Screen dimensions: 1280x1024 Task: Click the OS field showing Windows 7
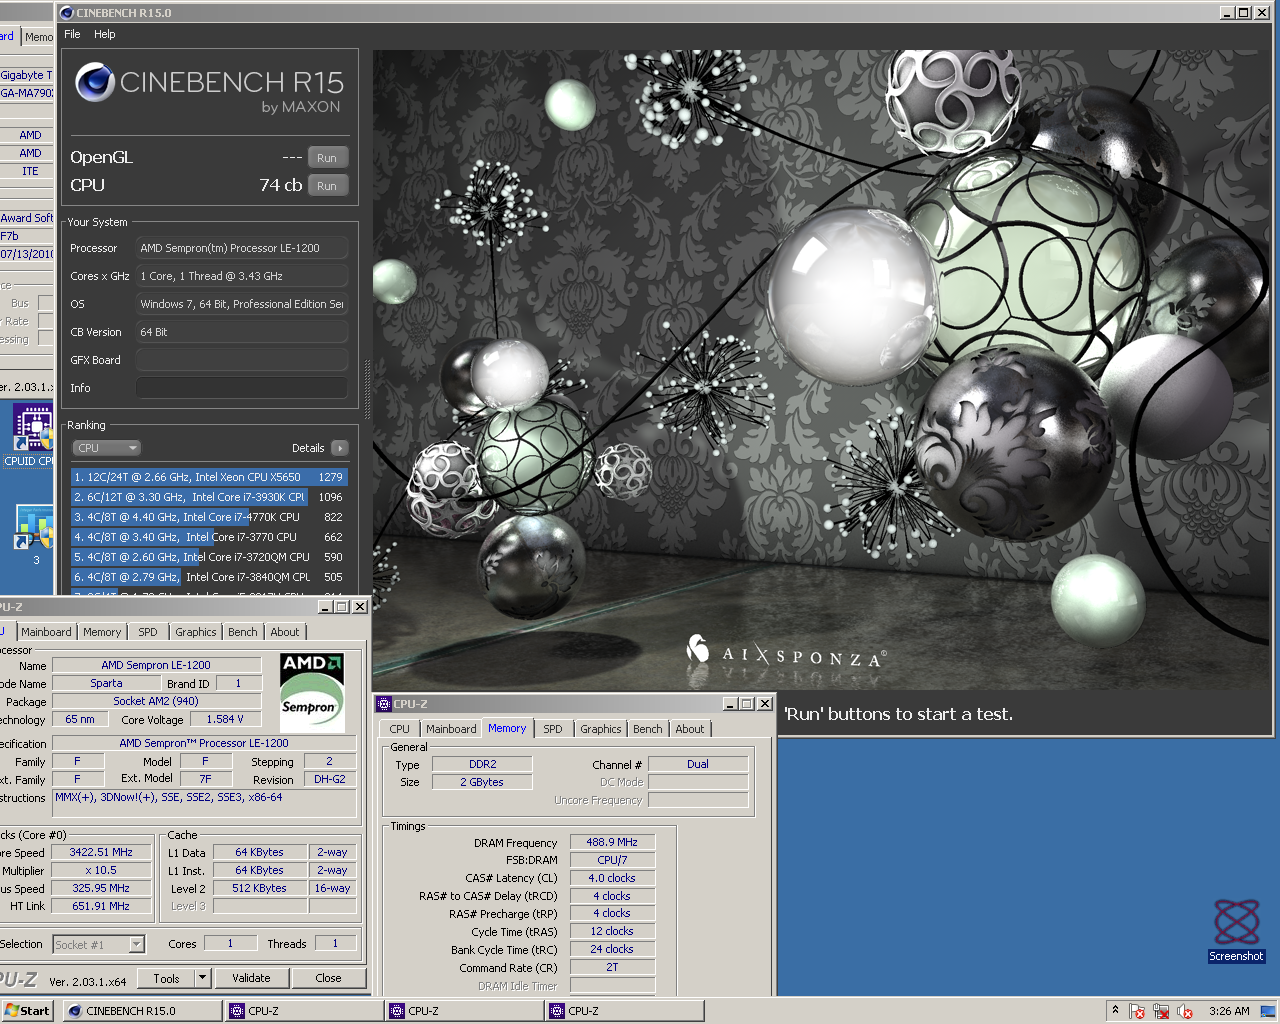[242, 304]
